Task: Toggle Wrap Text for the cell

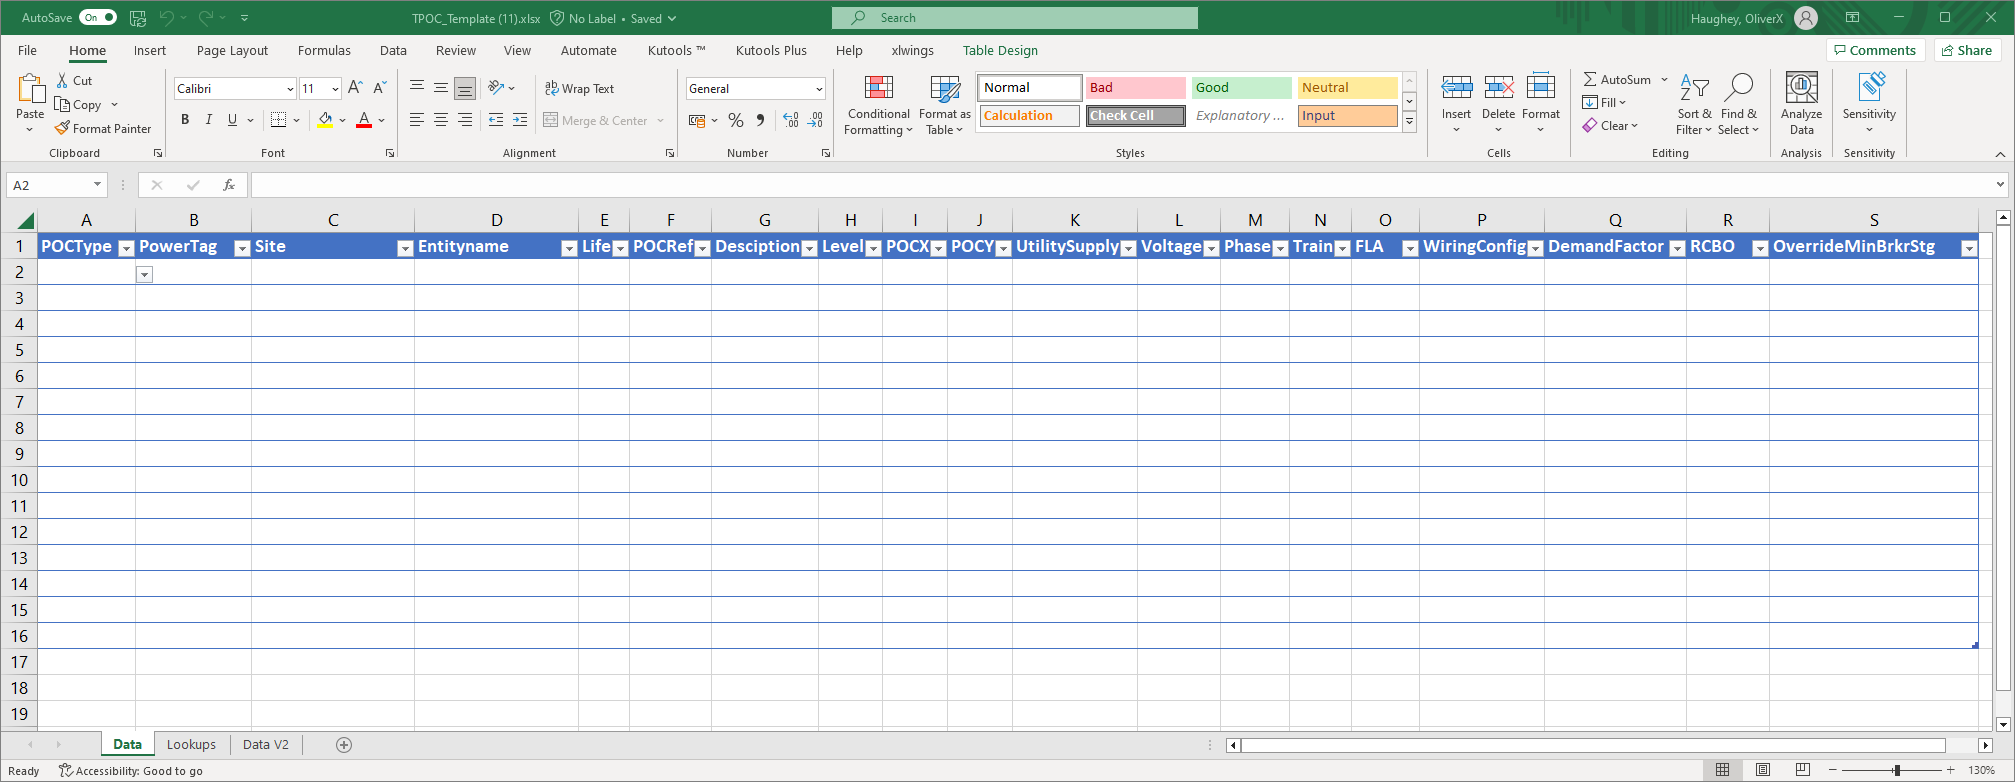Action: pos(579,89)
